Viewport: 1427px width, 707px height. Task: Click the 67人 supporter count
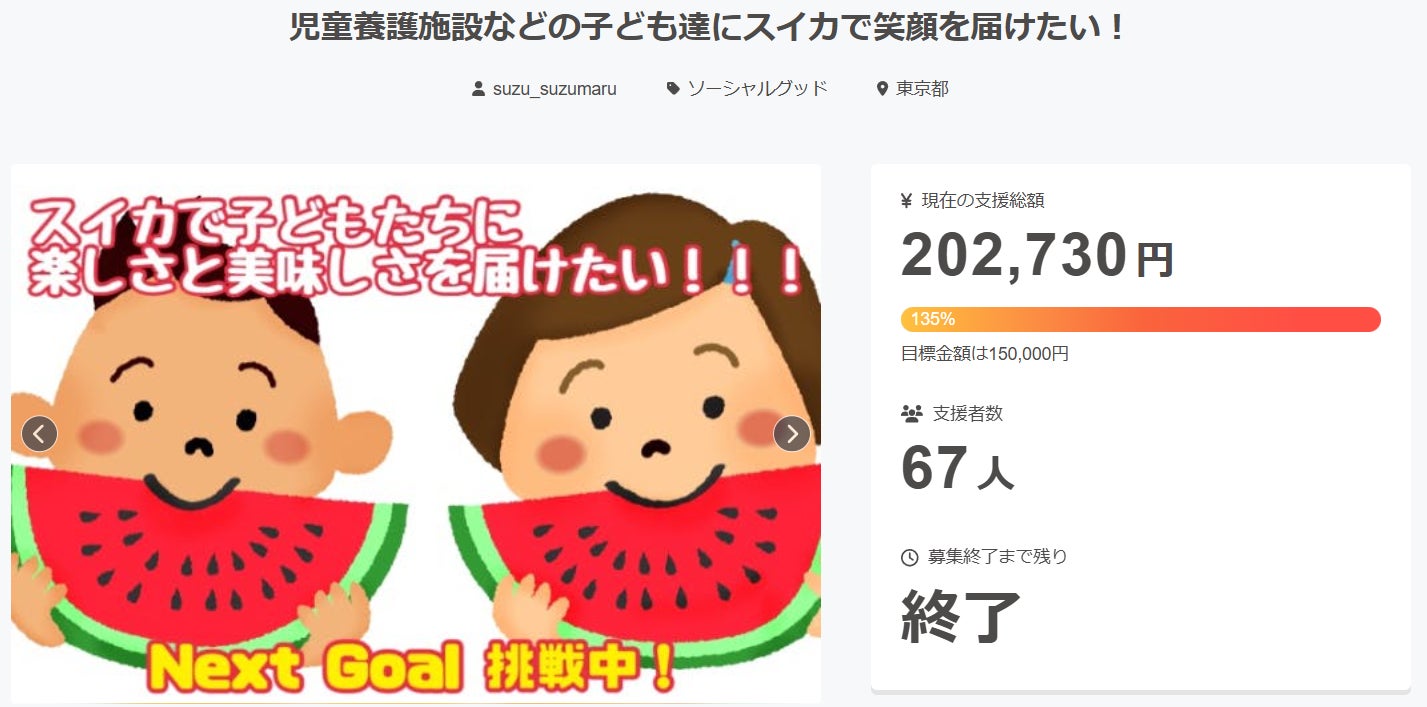957,468
